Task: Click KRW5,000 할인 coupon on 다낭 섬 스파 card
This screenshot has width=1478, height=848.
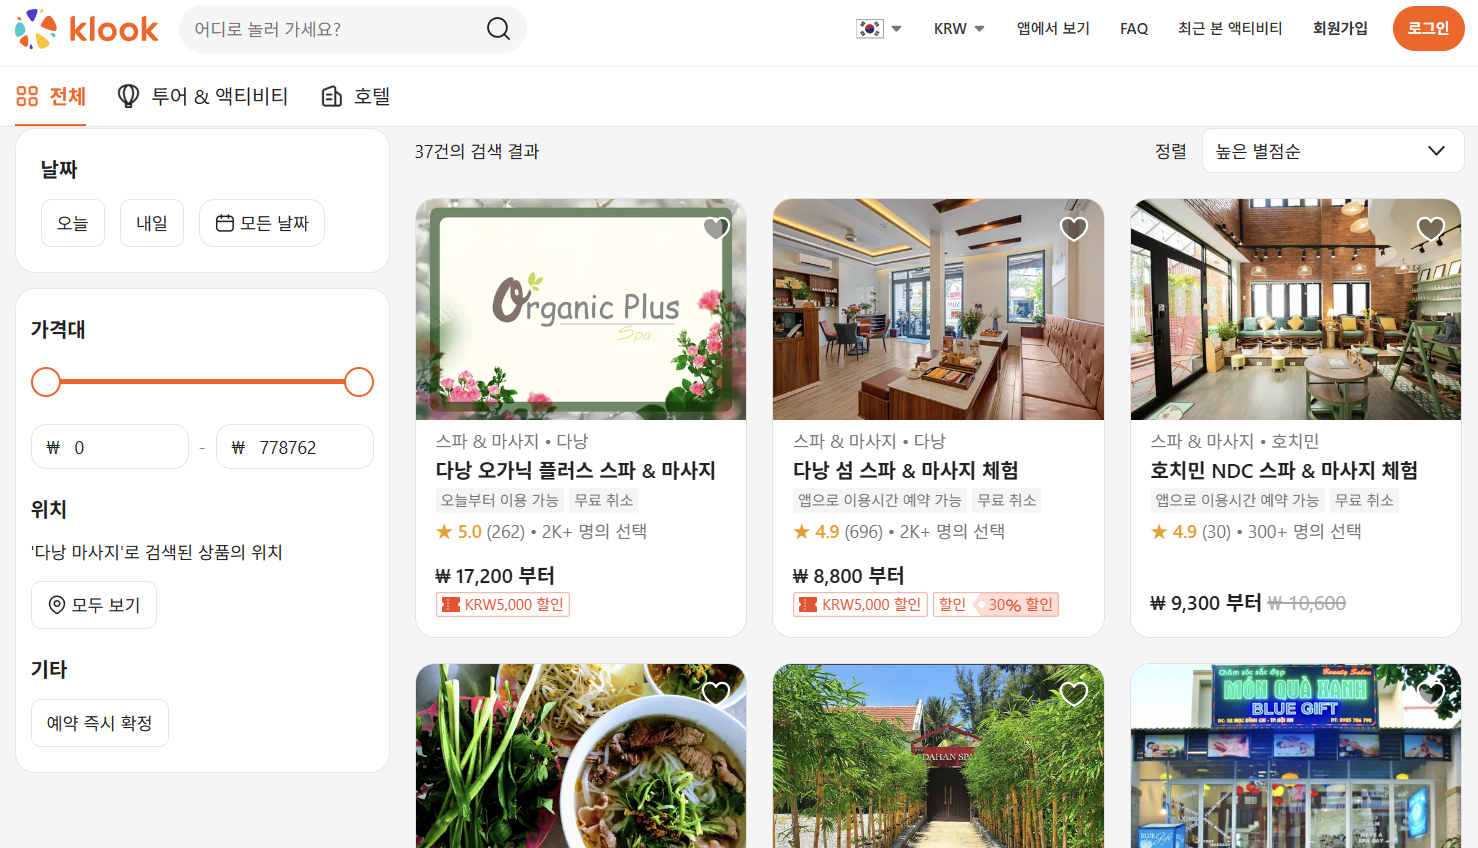Action: pos(860,604)
